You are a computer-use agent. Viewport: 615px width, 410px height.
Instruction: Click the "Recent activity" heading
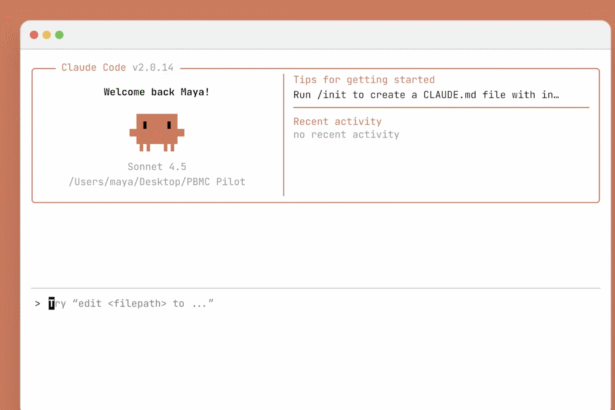click(x=337, y=121)
